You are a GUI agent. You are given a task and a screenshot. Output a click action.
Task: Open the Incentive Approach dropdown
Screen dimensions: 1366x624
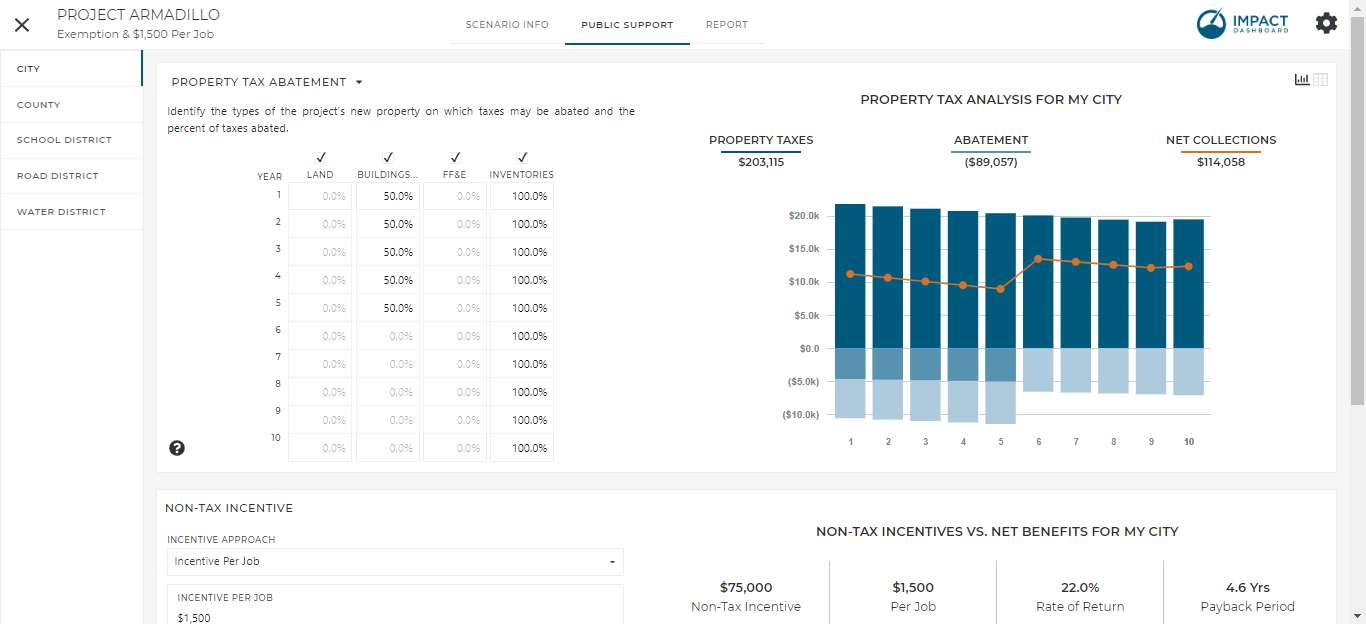coord(394,562)
